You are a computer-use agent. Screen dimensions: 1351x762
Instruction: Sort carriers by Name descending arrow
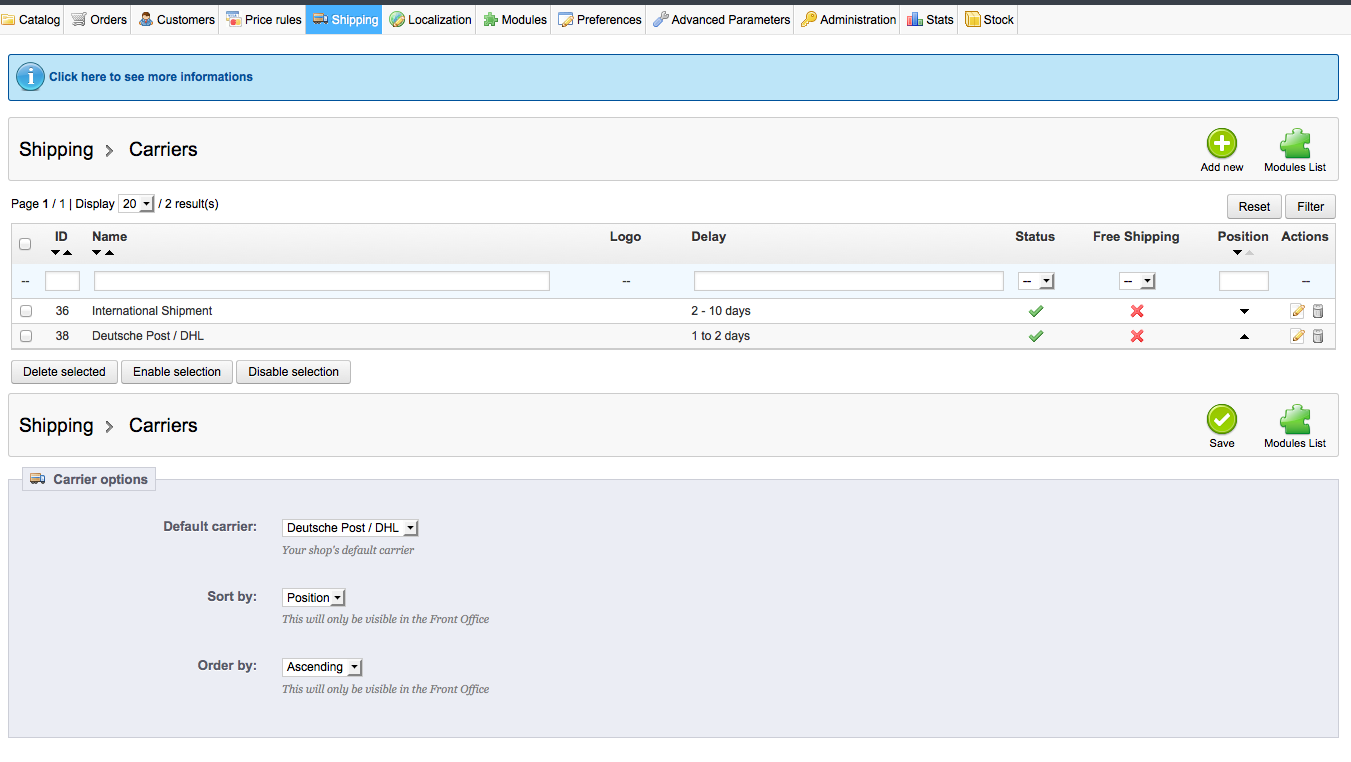coord(97,253)
